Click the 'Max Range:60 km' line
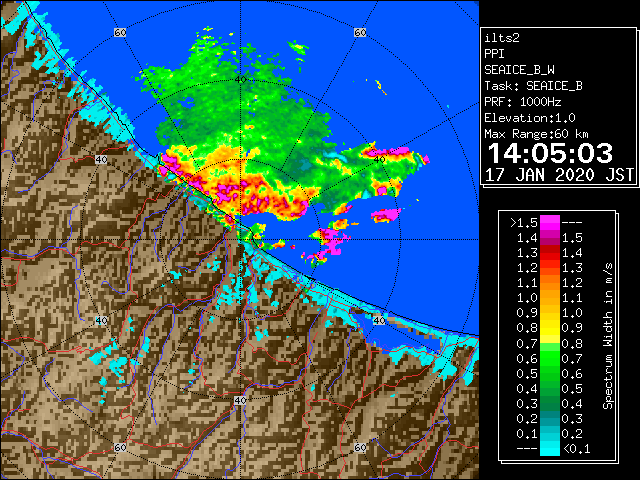 [536, 134]
